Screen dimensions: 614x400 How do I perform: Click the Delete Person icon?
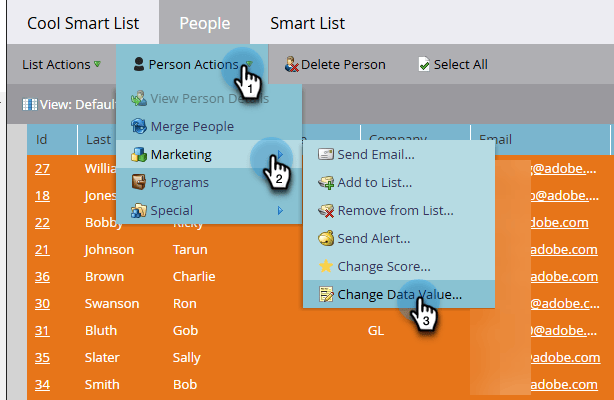point(291,64)
